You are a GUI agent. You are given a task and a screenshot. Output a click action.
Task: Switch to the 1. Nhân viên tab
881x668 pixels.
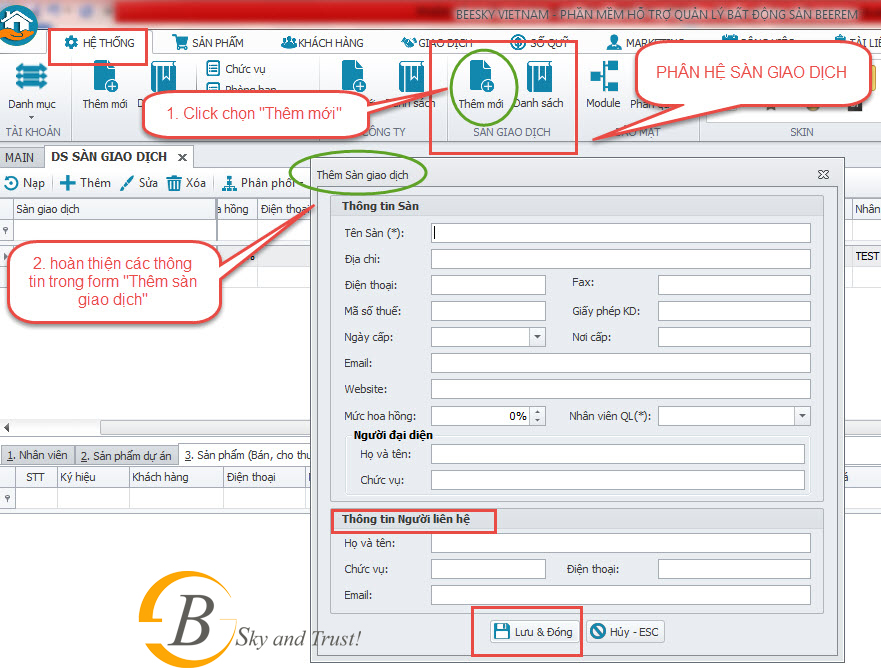tap(37, 455)
